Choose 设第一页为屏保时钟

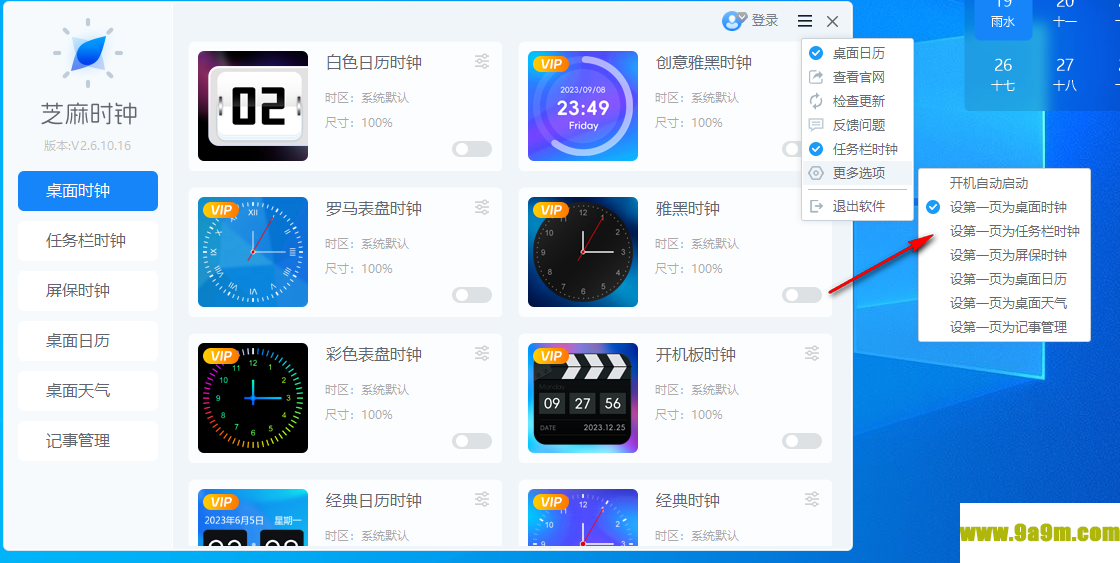click(1004, 255)
